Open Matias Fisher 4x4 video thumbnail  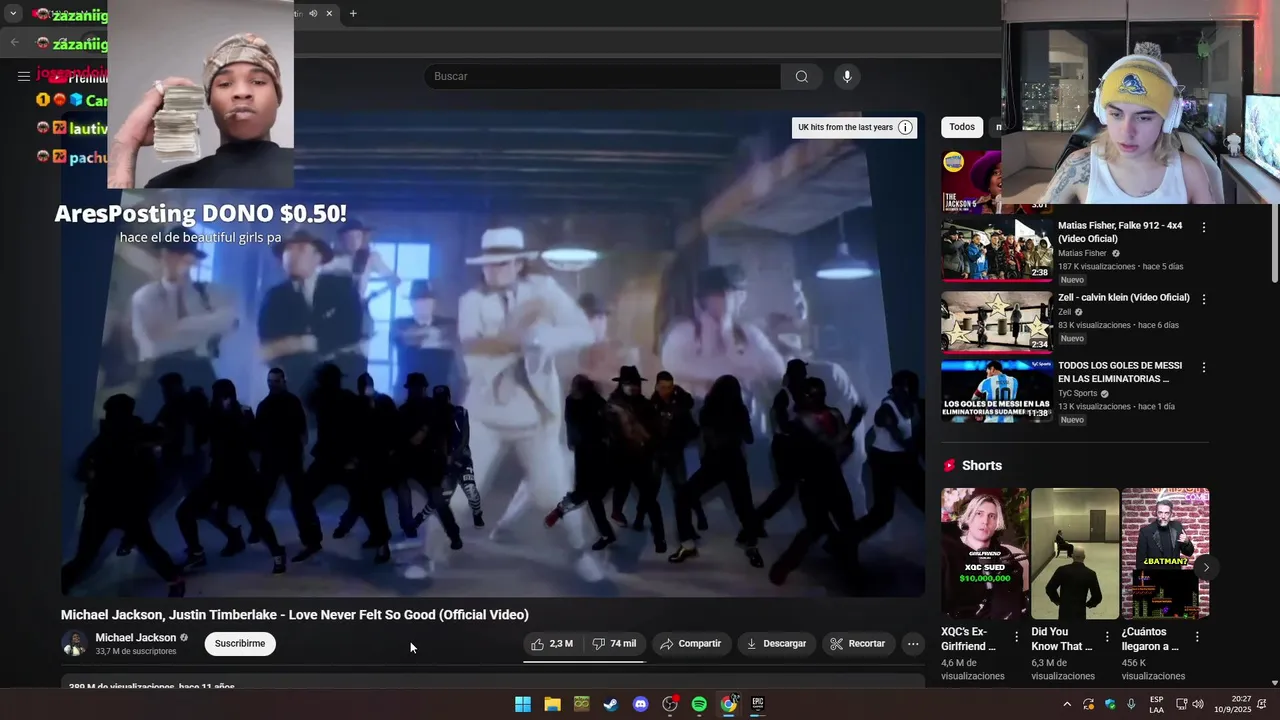997,250
